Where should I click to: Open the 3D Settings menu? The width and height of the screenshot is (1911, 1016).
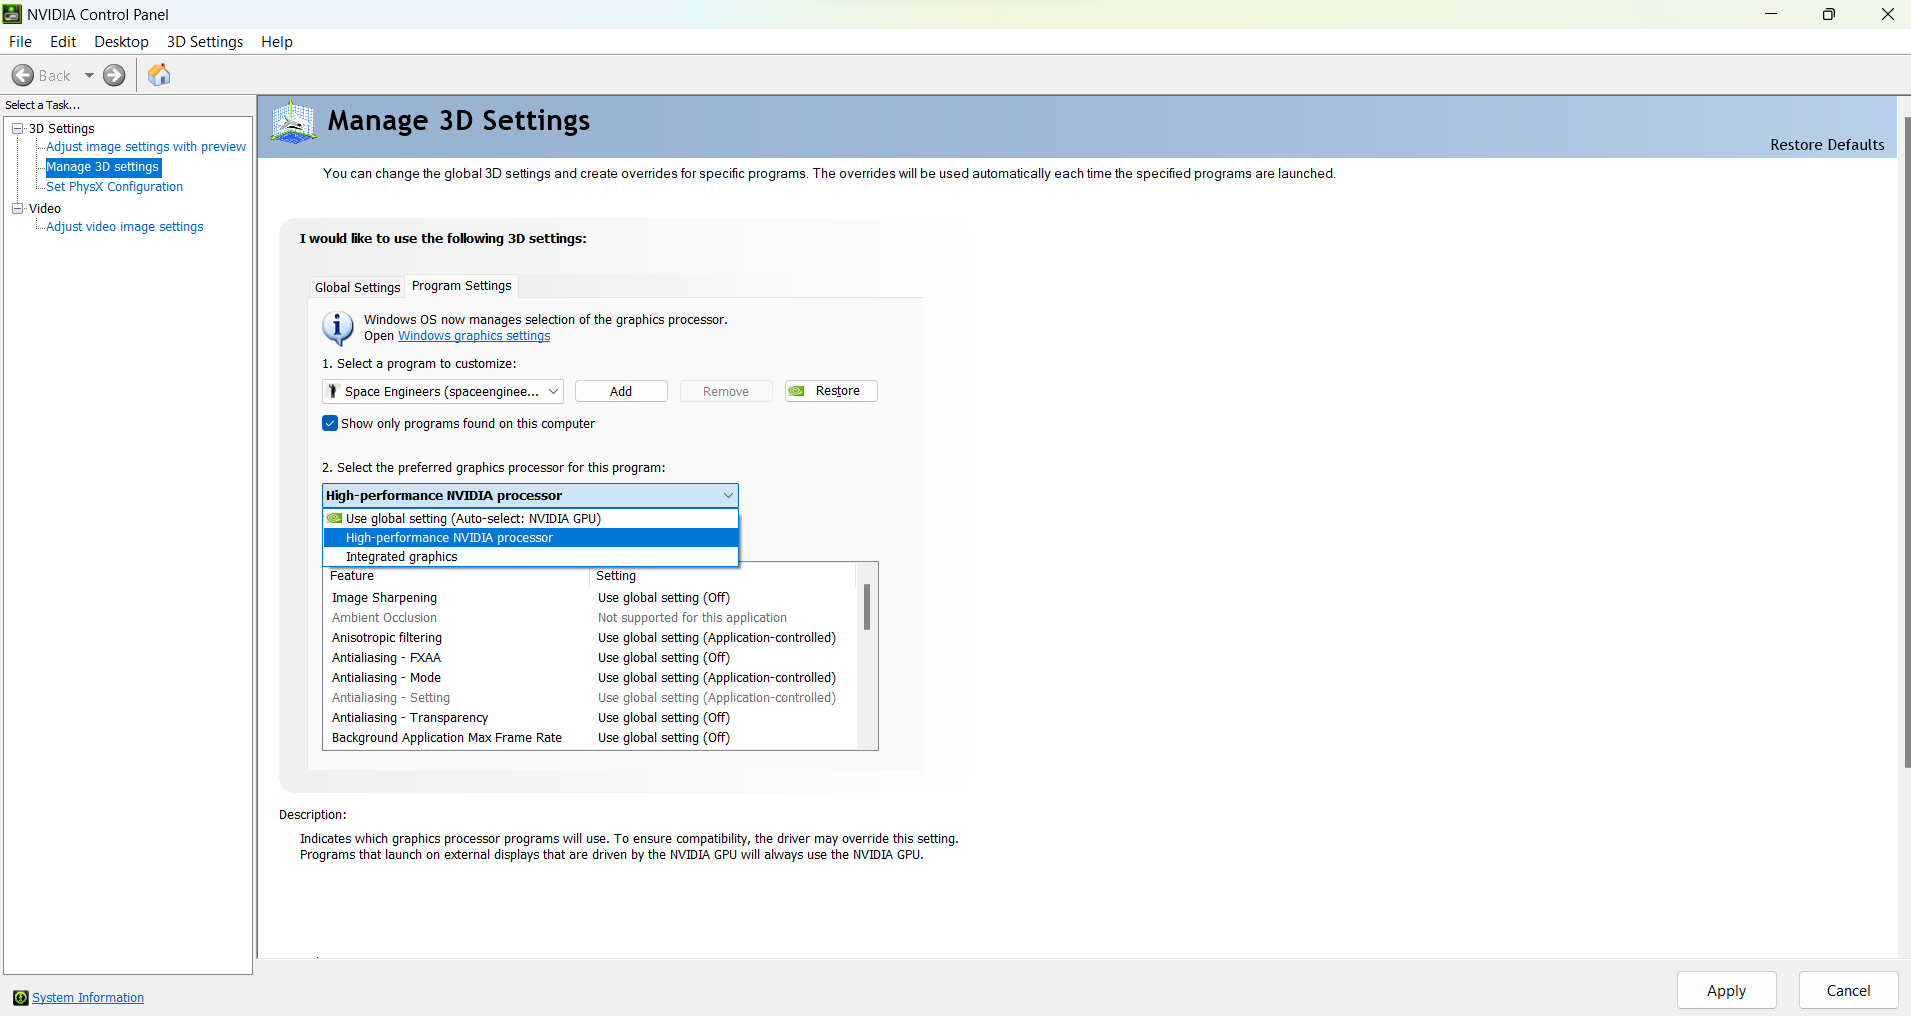click(x=205, y=42)
